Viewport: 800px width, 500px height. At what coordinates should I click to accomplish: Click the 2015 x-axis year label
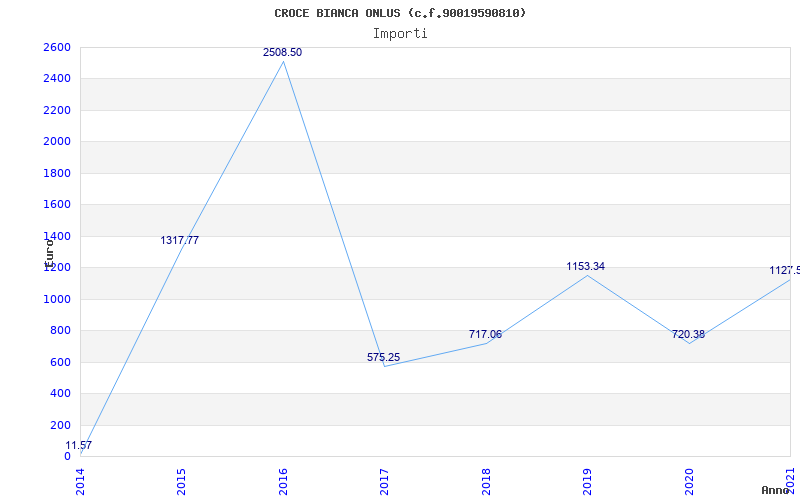[x=182, y=482]
